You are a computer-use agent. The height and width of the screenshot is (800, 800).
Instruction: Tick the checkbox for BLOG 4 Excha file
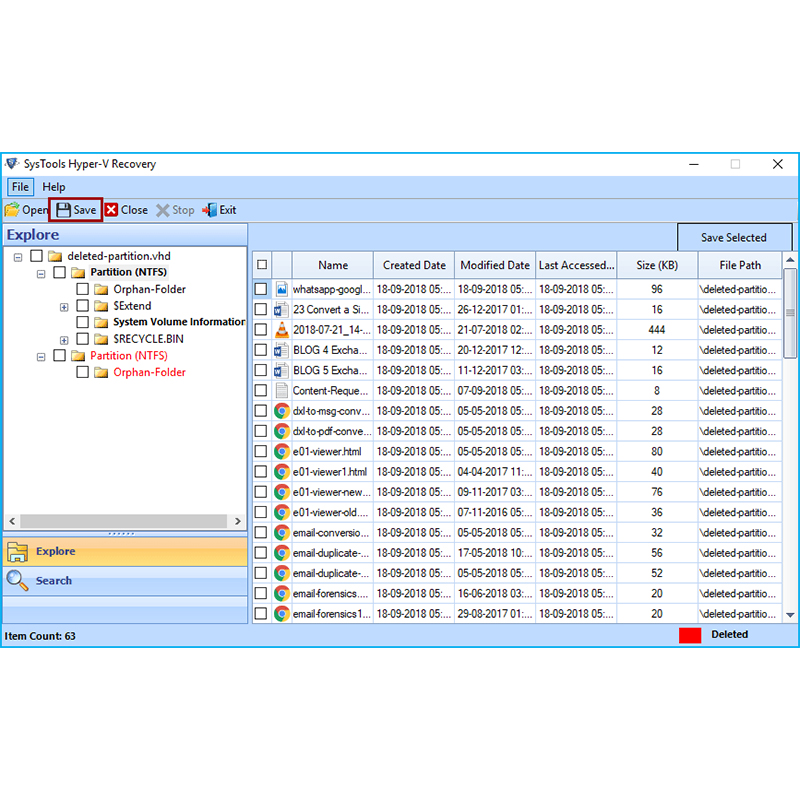261,350
